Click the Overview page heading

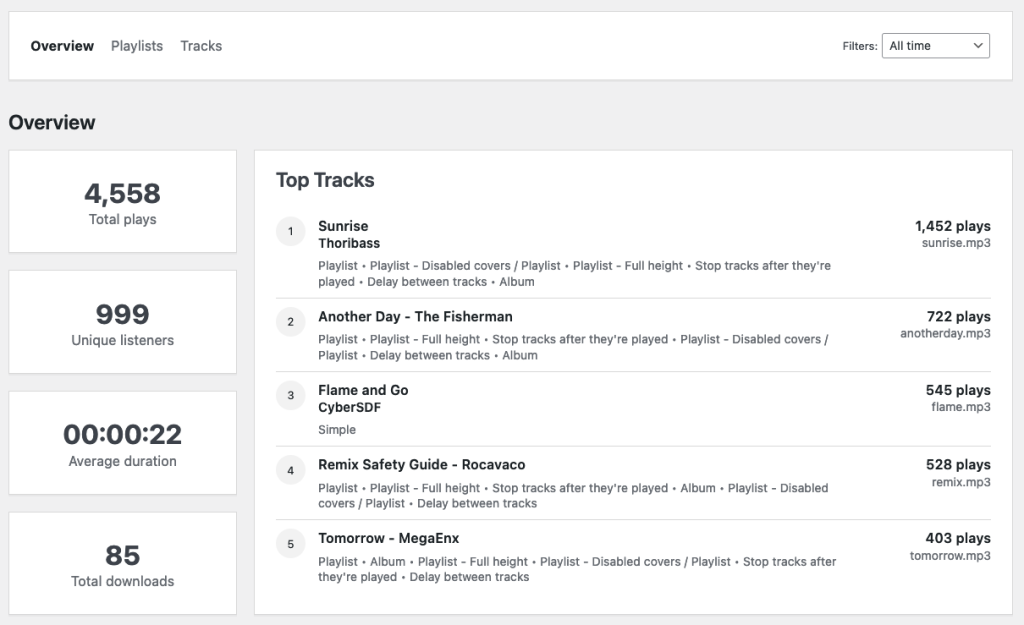[52, 122]
